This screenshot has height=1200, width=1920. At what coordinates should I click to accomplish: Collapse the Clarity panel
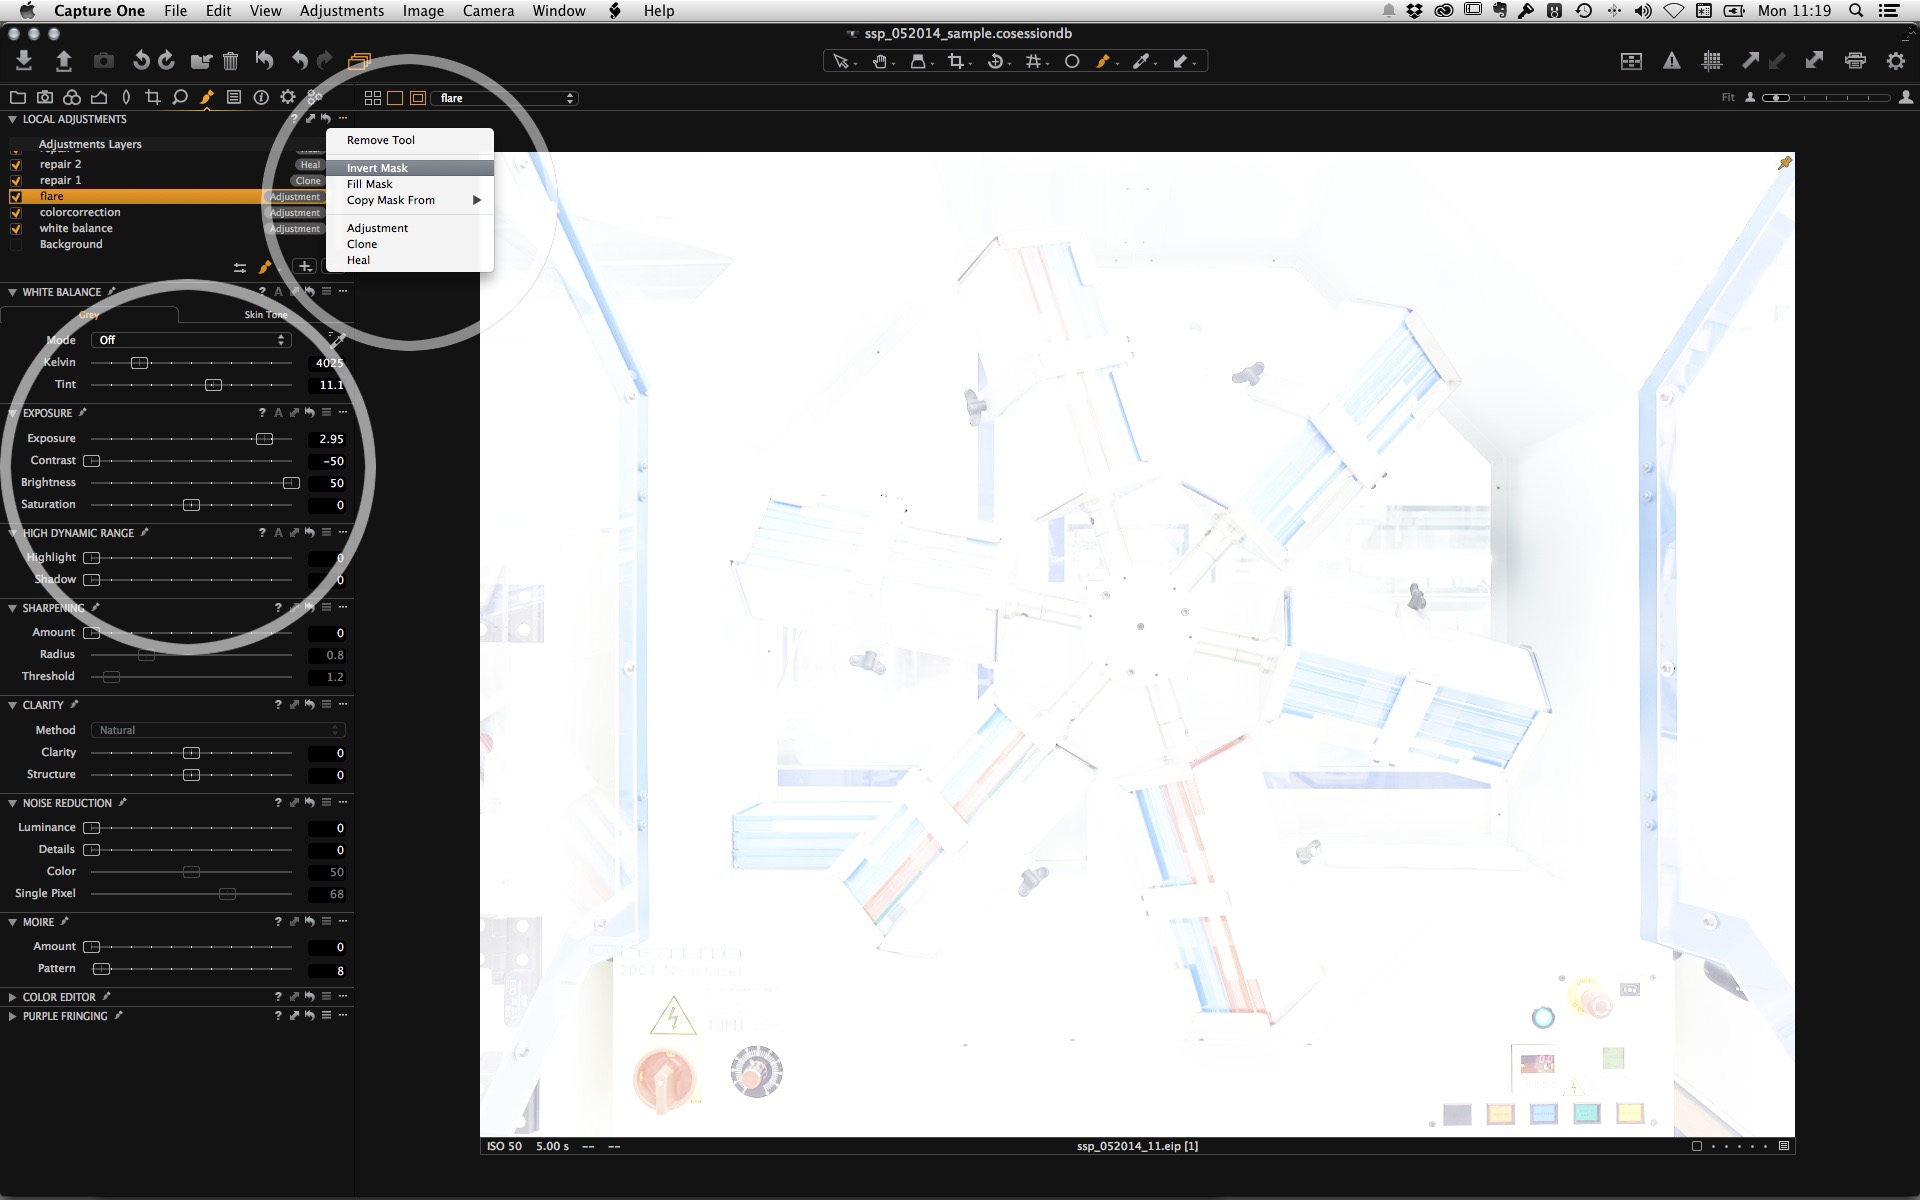click(x=12, y=705)
